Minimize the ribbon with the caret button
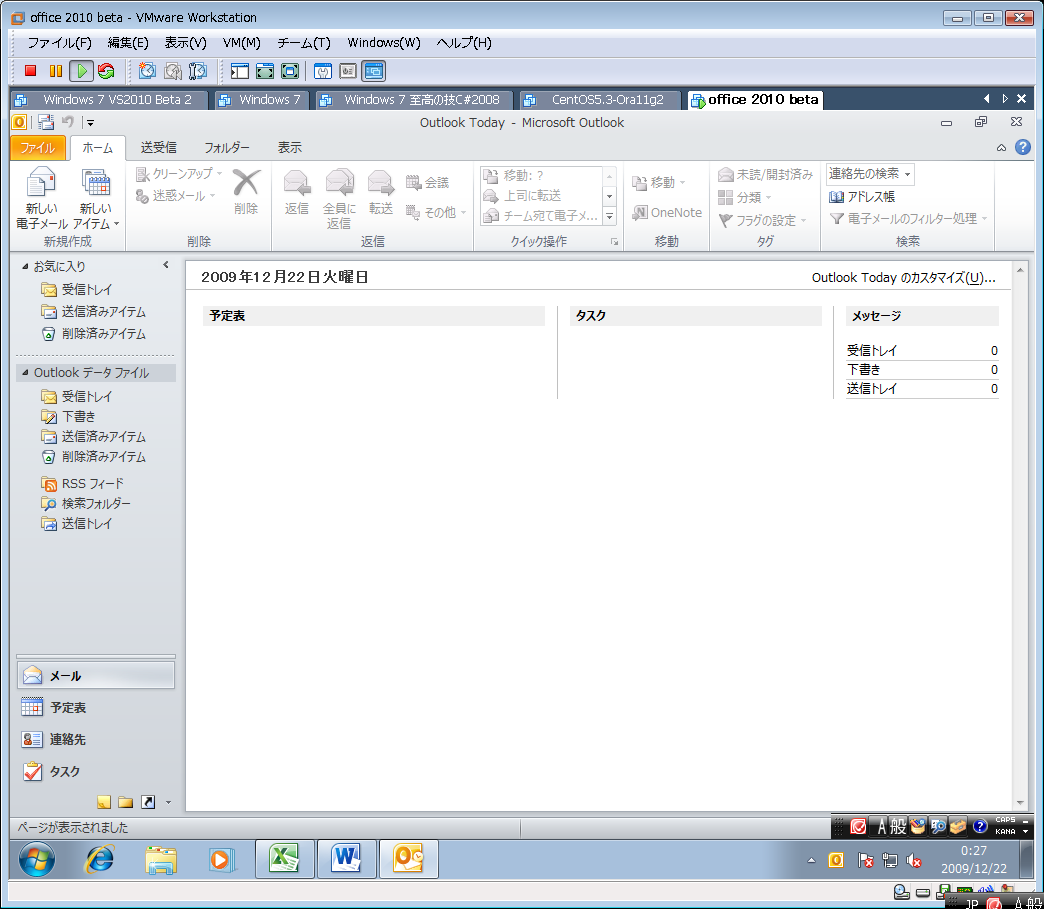This screenshot has width=1044, height=909. coord(1001,148)
